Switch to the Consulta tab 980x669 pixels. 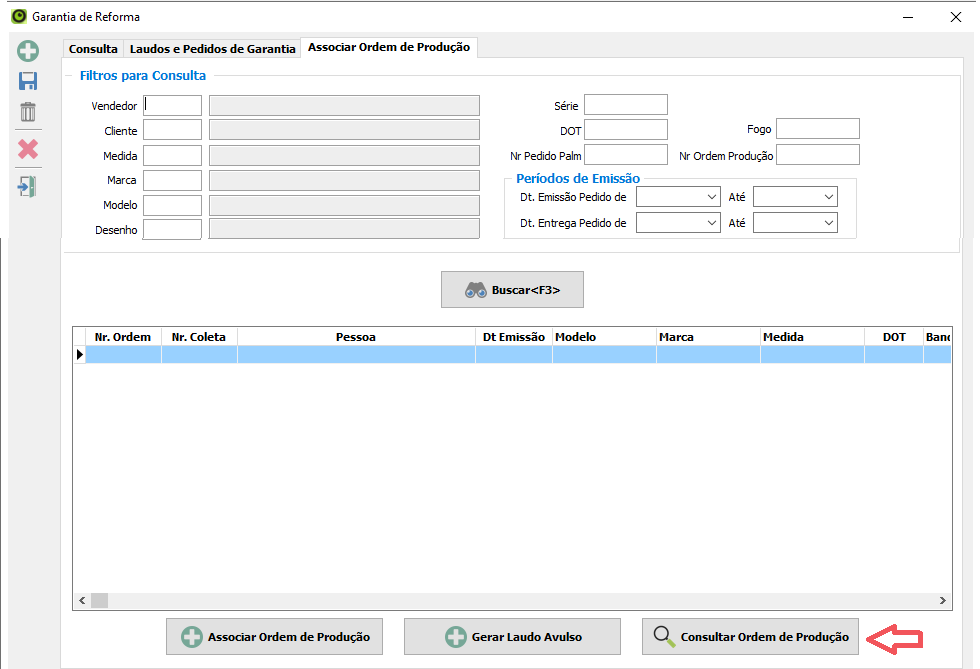pyautogui.click(x=93, y=49)
